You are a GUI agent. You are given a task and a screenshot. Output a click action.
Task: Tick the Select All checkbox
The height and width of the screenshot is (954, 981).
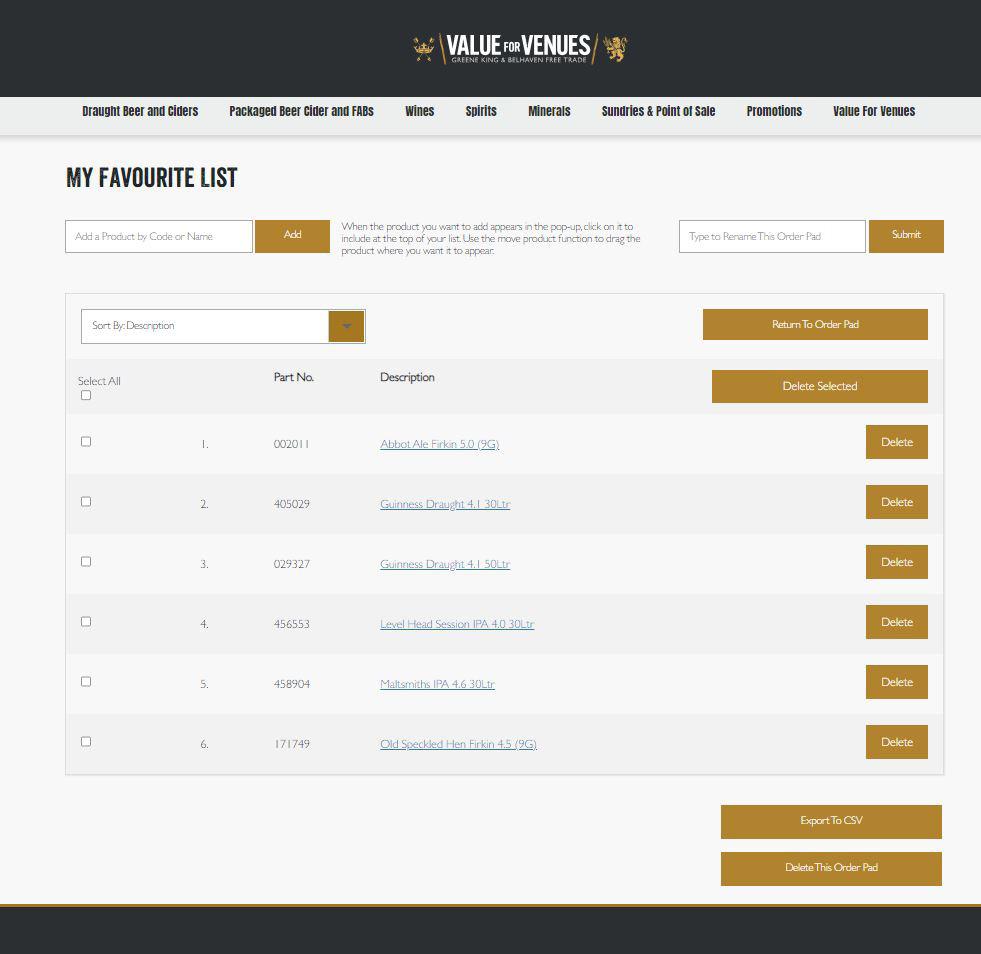pyautogui.click(x=86, y=395)
